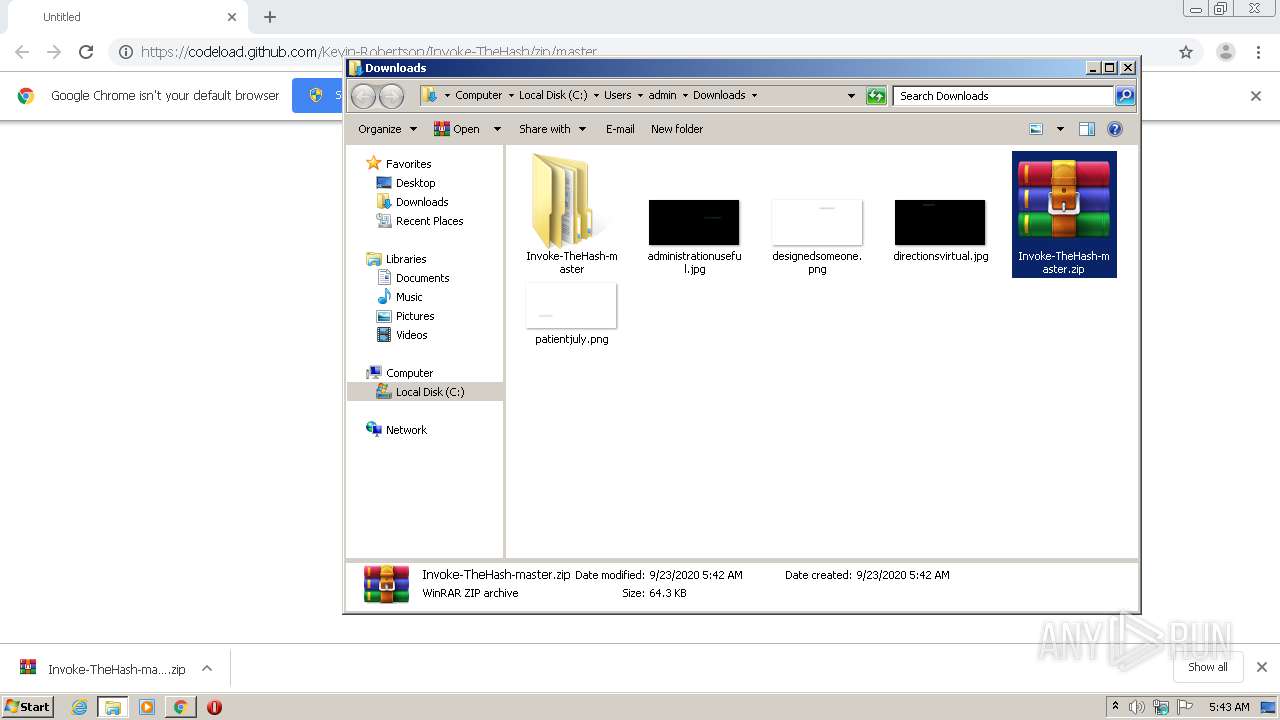Open Videos library
Screen dimensions: 1280x720
pos(411,335)
